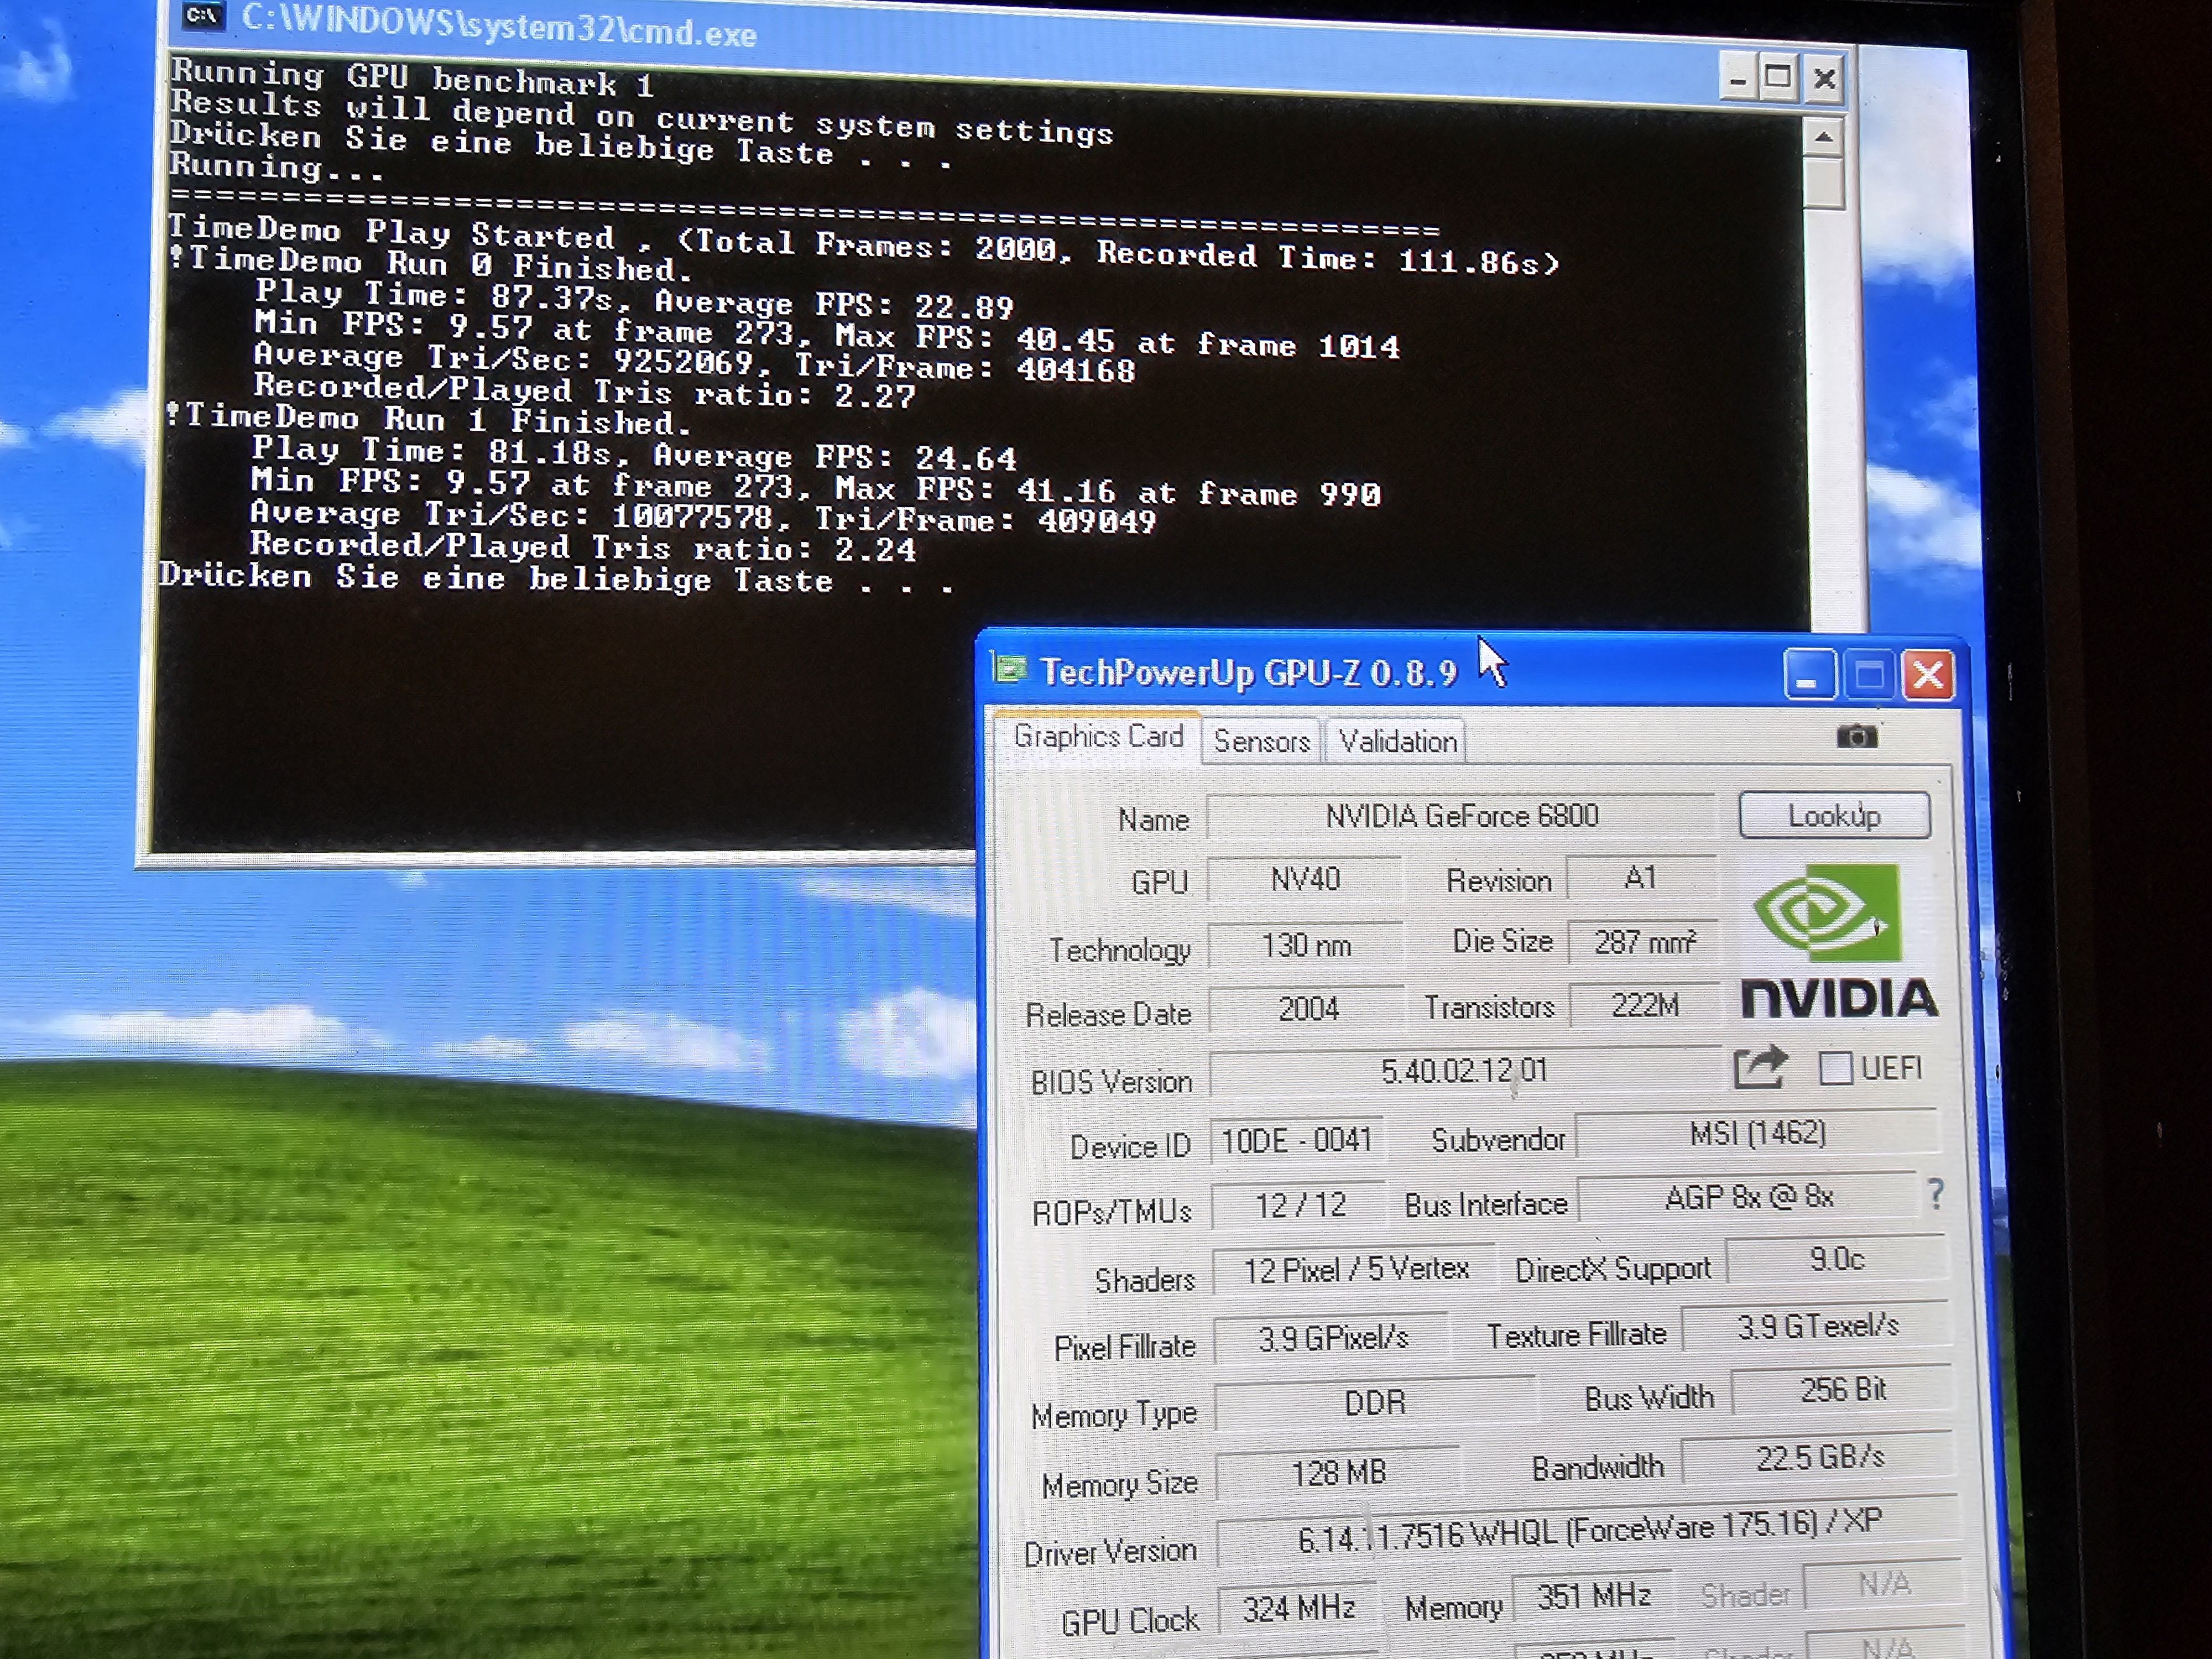
Task: Switch to the Sensors tab
Action: coord(1261,741)
